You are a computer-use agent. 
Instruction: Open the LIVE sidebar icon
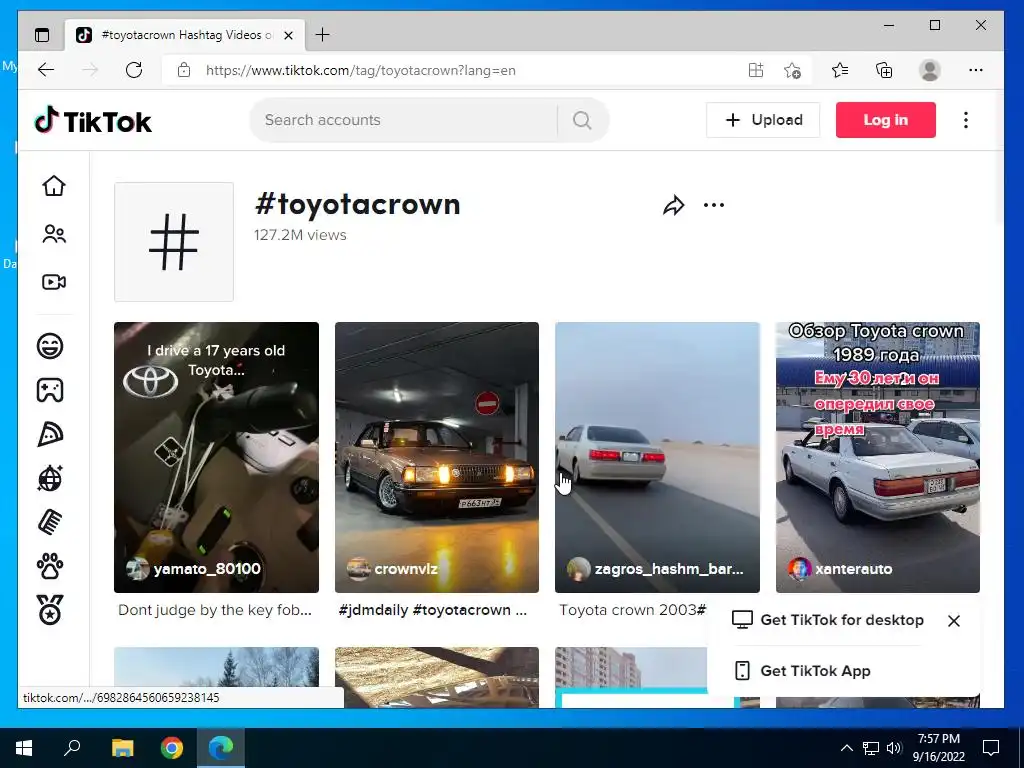54,282
